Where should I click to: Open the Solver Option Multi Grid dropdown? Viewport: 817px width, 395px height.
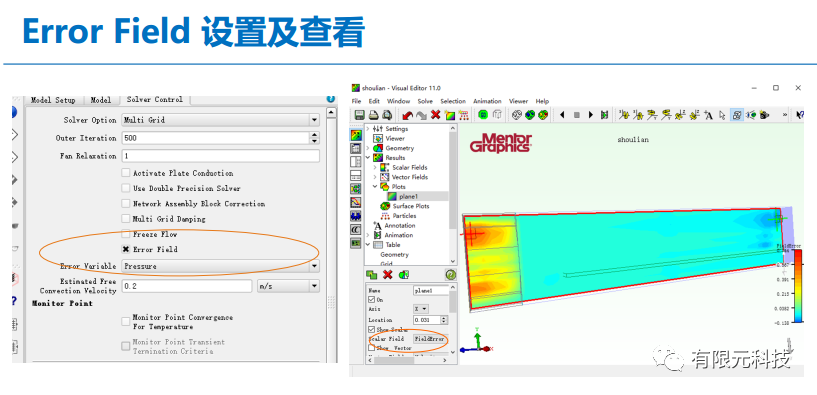[220, 120]
